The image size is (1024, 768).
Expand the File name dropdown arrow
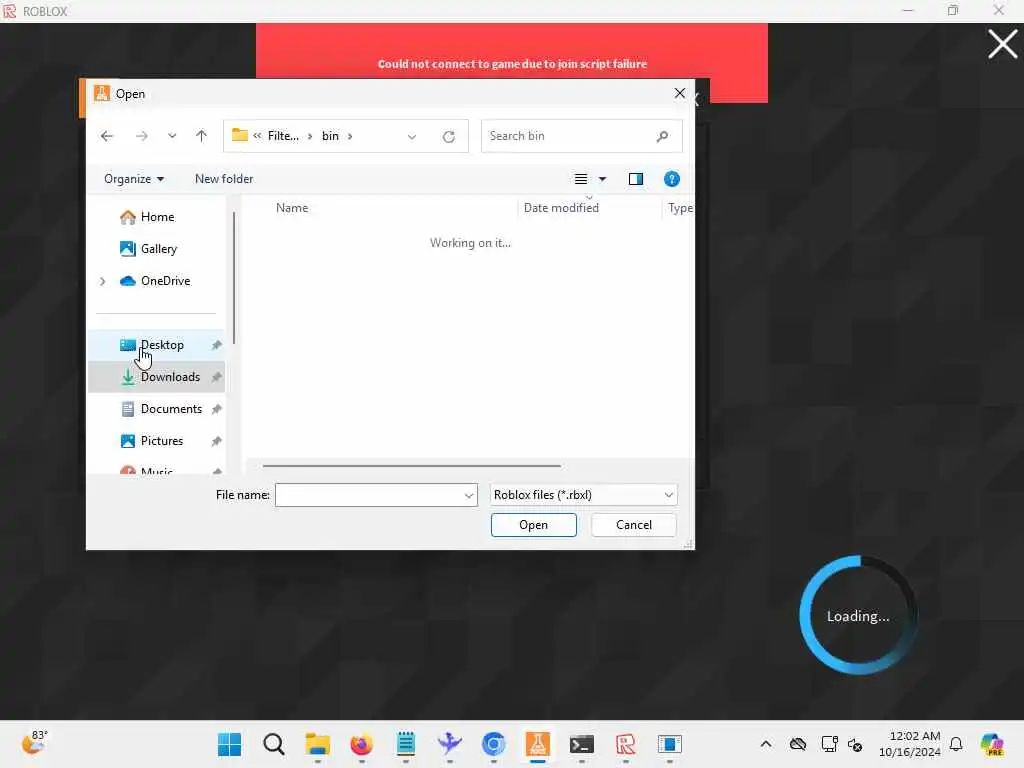pyautogui.click(x=469, y=495)
